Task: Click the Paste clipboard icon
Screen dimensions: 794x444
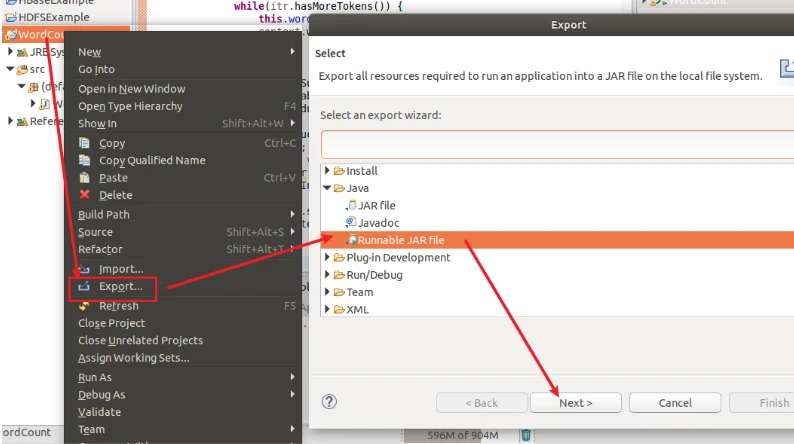Action: click(x=85, y=178)
